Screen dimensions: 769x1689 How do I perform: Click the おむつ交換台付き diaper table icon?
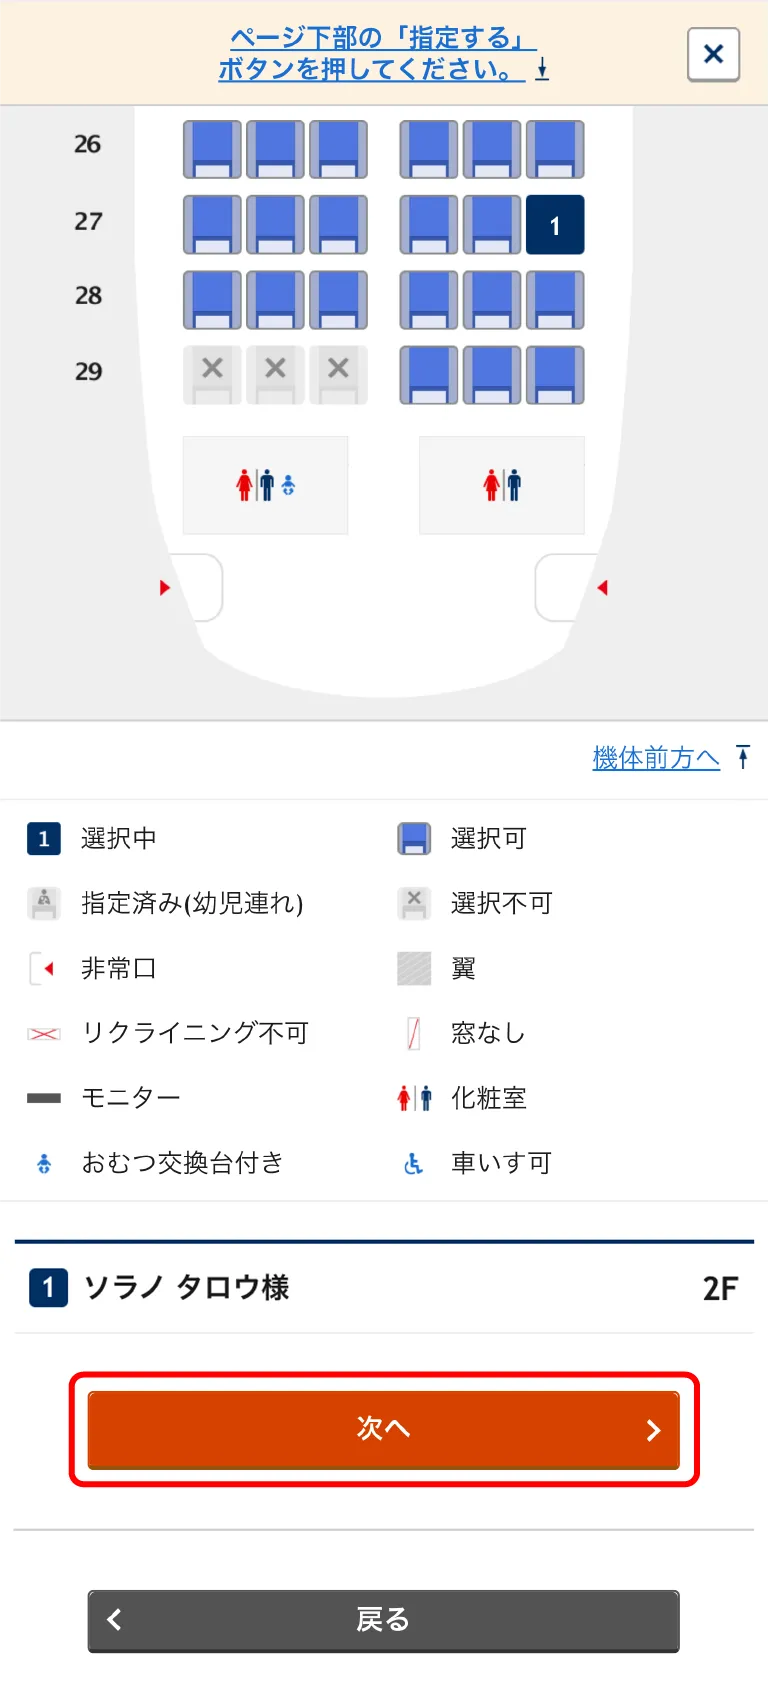43,1162
